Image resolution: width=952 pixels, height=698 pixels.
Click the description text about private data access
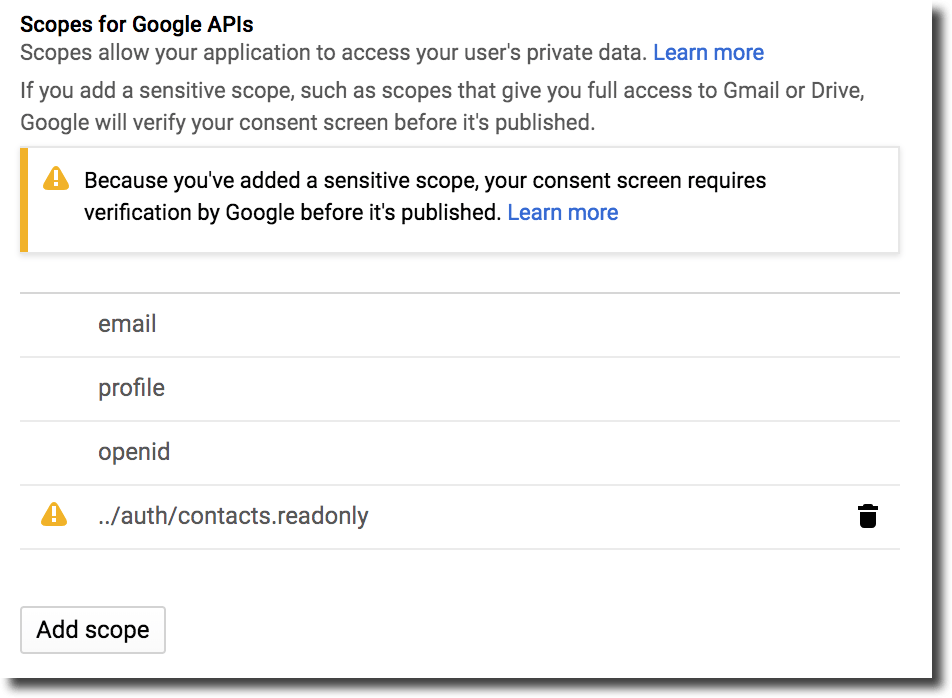click(x=330, y=52)
